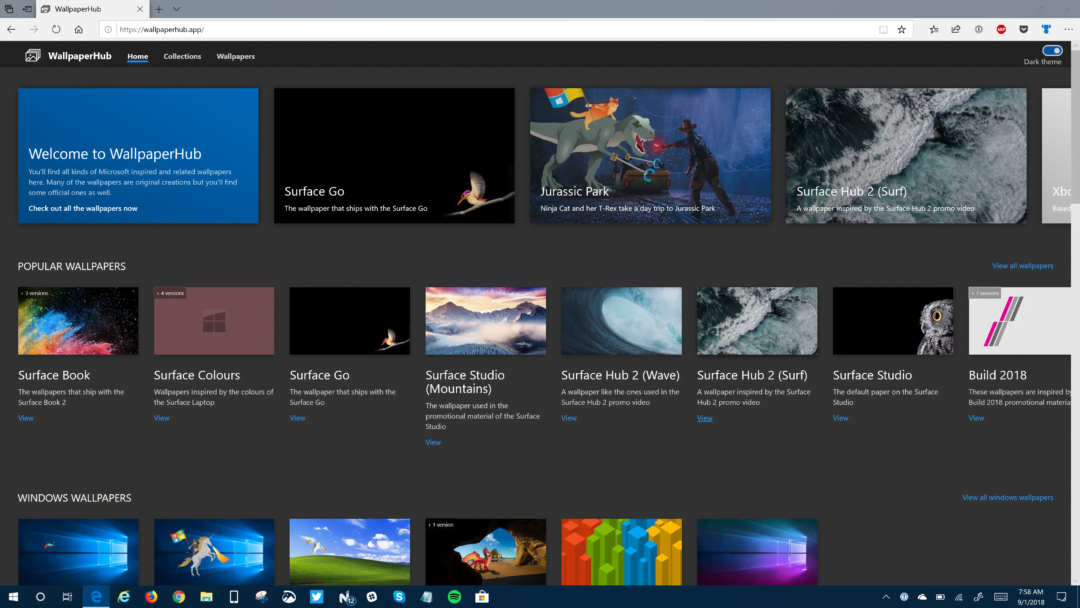Click the site information icon beside the URL
The height and width of the screenshot is (608, 1080).
(x=108, y=29)
